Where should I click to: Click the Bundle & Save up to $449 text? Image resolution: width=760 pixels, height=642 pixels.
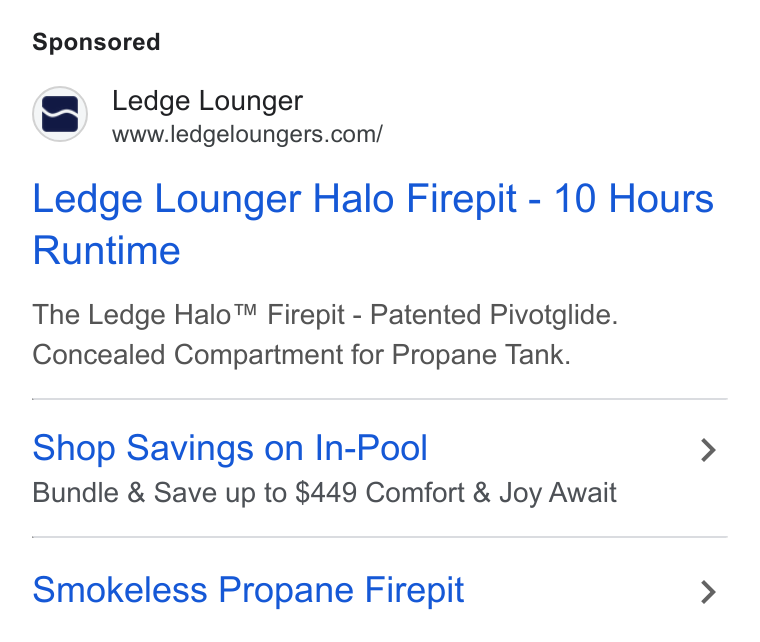pos(195,493)
